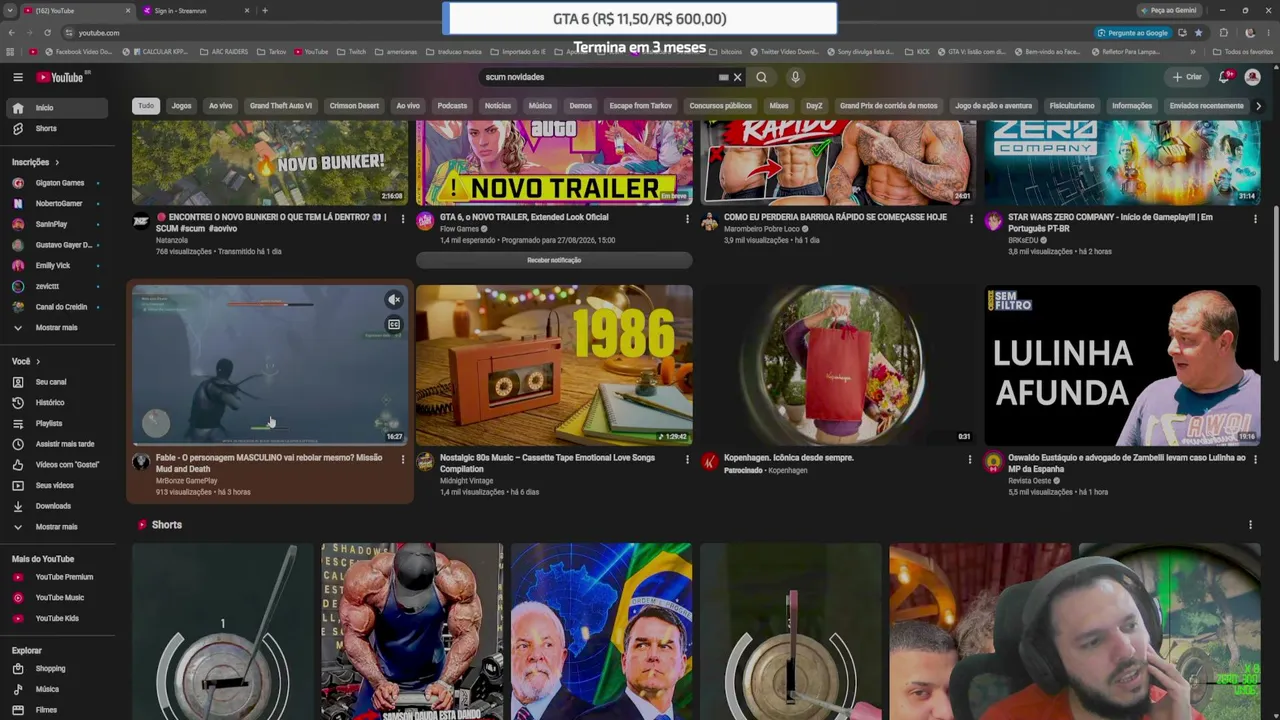
Task: Click the search magnifier button
Action: (762, 77)
